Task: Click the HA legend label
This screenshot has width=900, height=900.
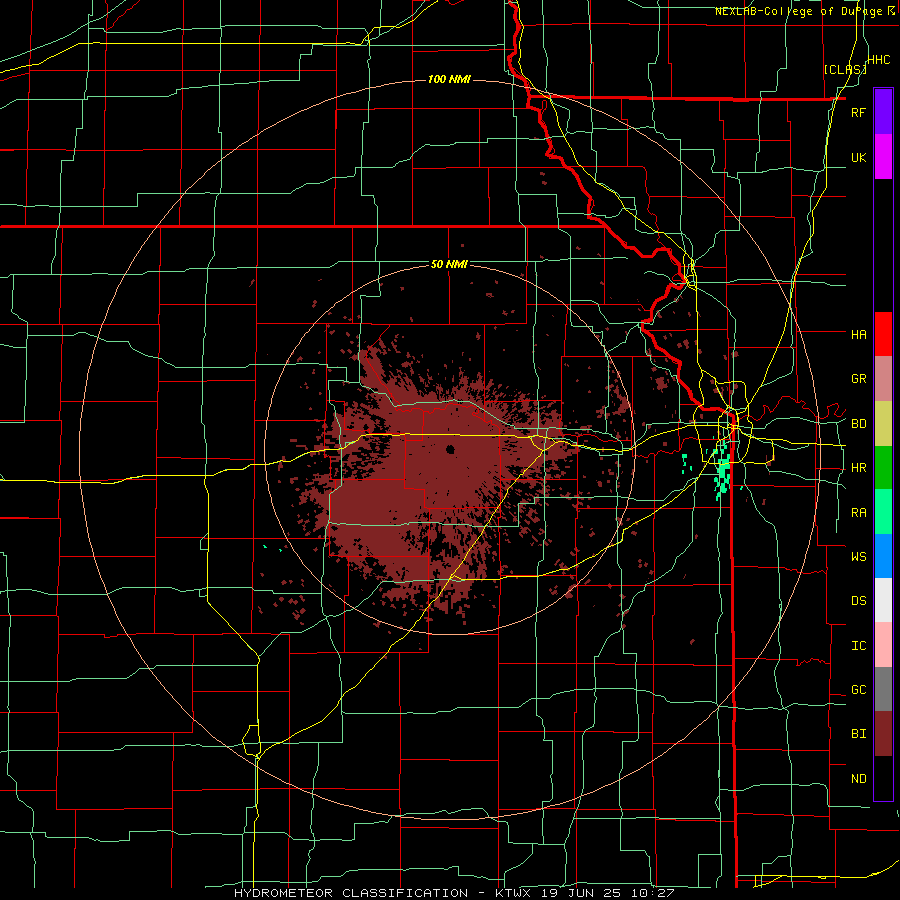Action: 858,334
